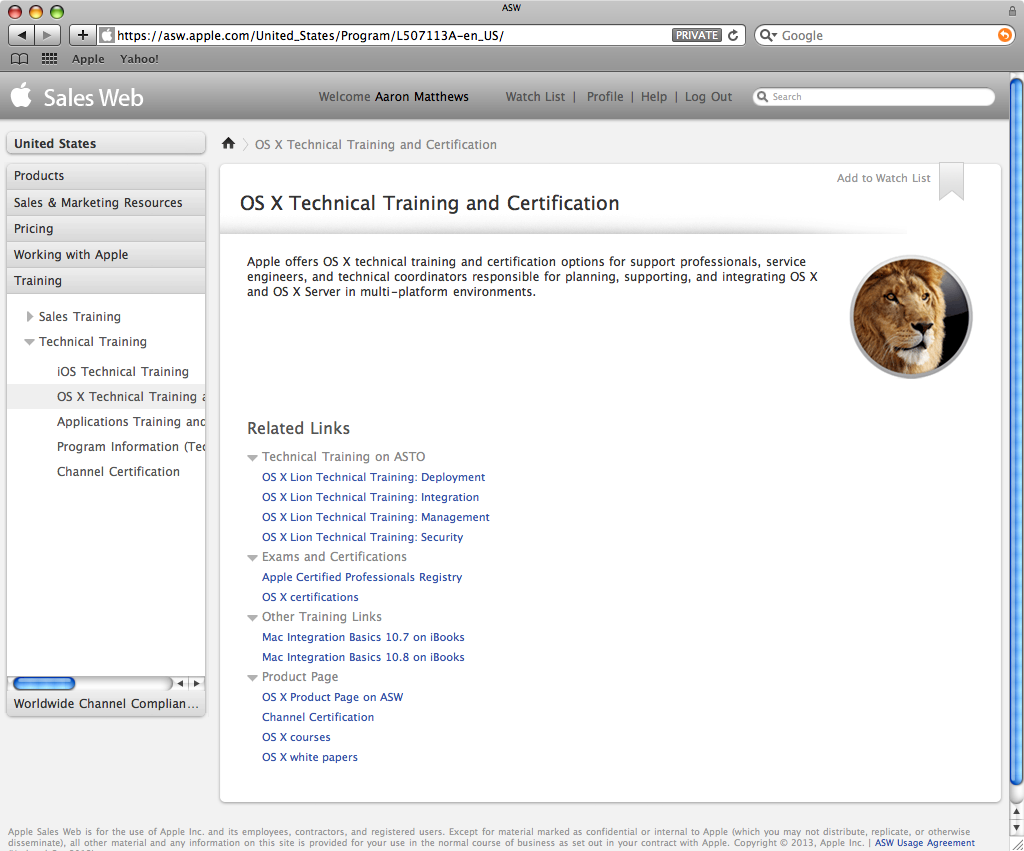Open OS X courses link

click(296, 737)
